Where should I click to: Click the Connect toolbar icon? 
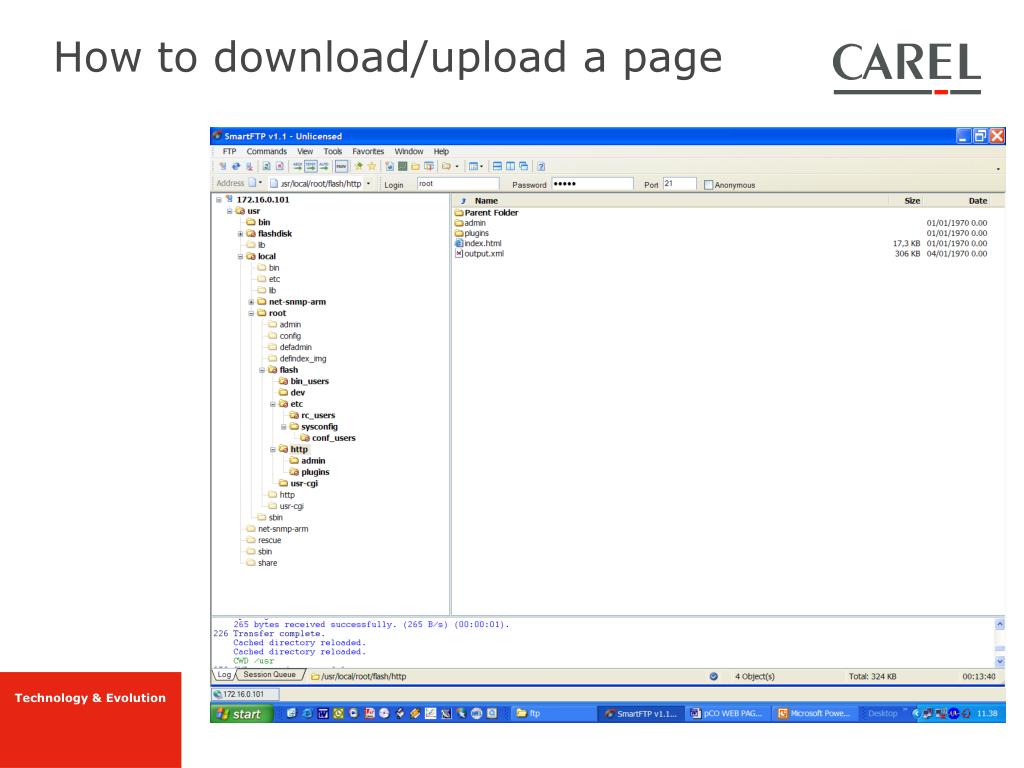click(x=223, y=167)
